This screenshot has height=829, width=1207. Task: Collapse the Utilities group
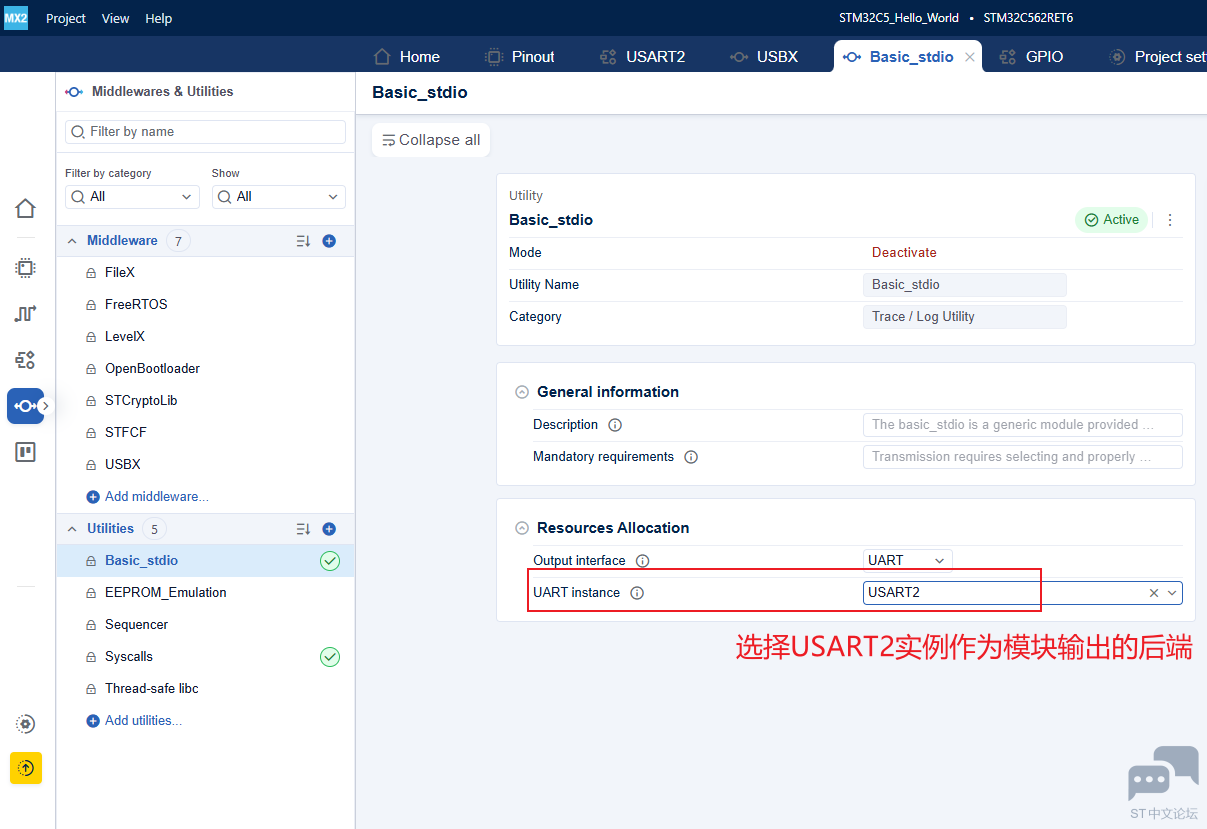click(72, 529)
